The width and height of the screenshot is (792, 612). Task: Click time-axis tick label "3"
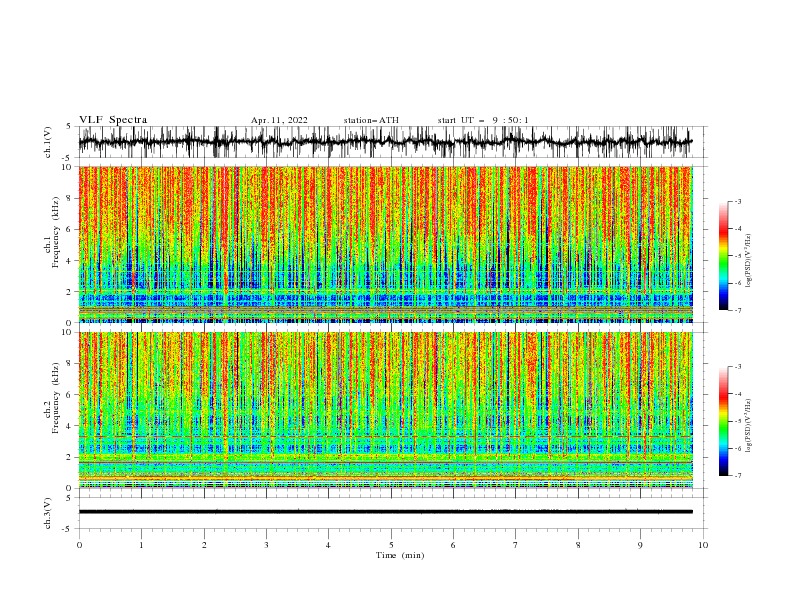click(x=266, y=545)
